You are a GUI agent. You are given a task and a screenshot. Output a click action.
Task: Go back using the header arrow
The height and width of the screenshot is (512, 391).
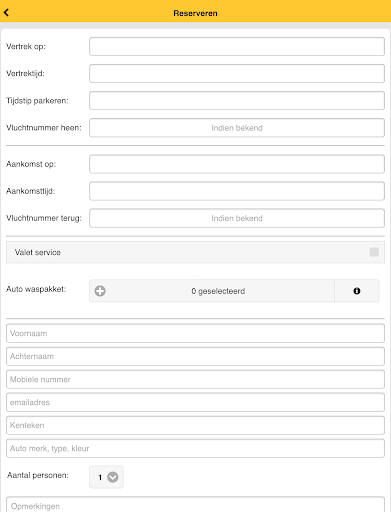6,13
